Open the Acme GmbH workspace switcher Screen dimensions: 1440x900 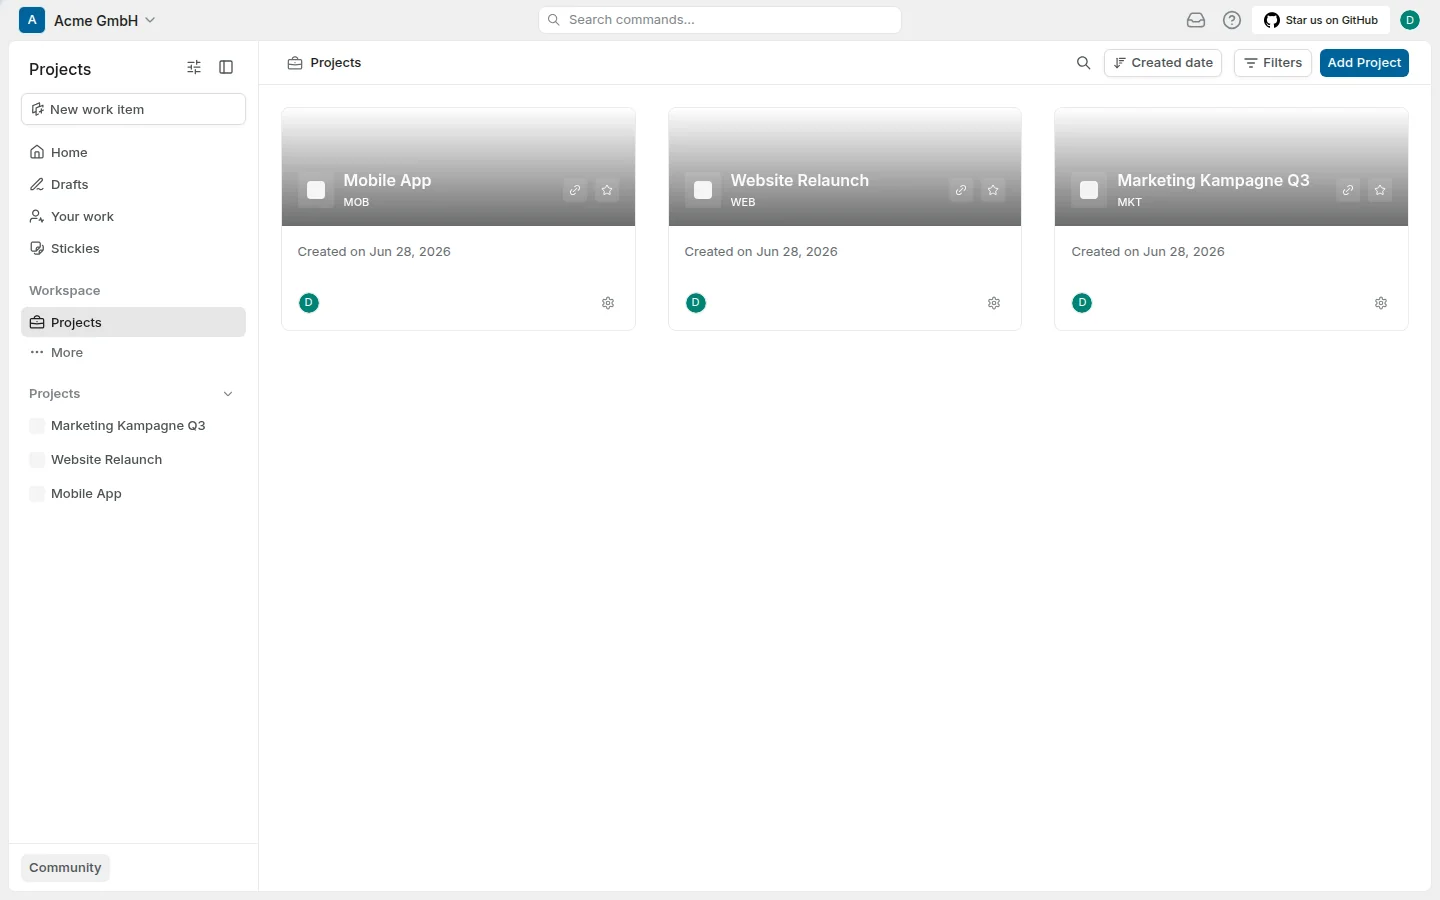coord(88,20)
